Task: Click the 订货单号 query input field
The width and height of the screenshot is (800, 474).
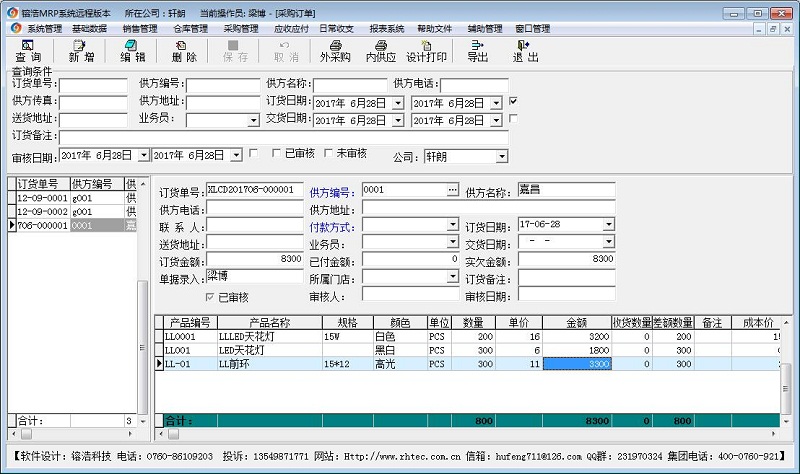Action: coord(93,85)
